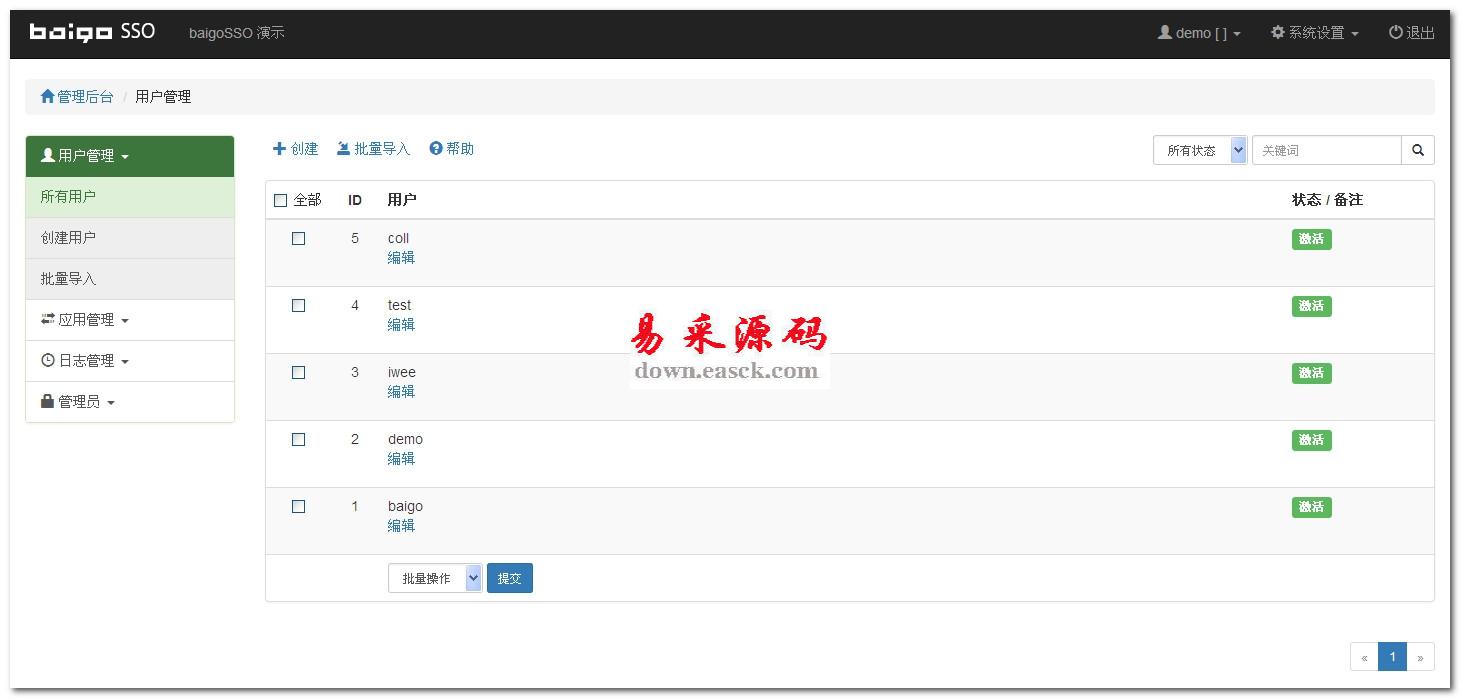Open 系统设置 gear settings menu
1461x699 pixels.
pyautogui.click(x=1277, y=33)
